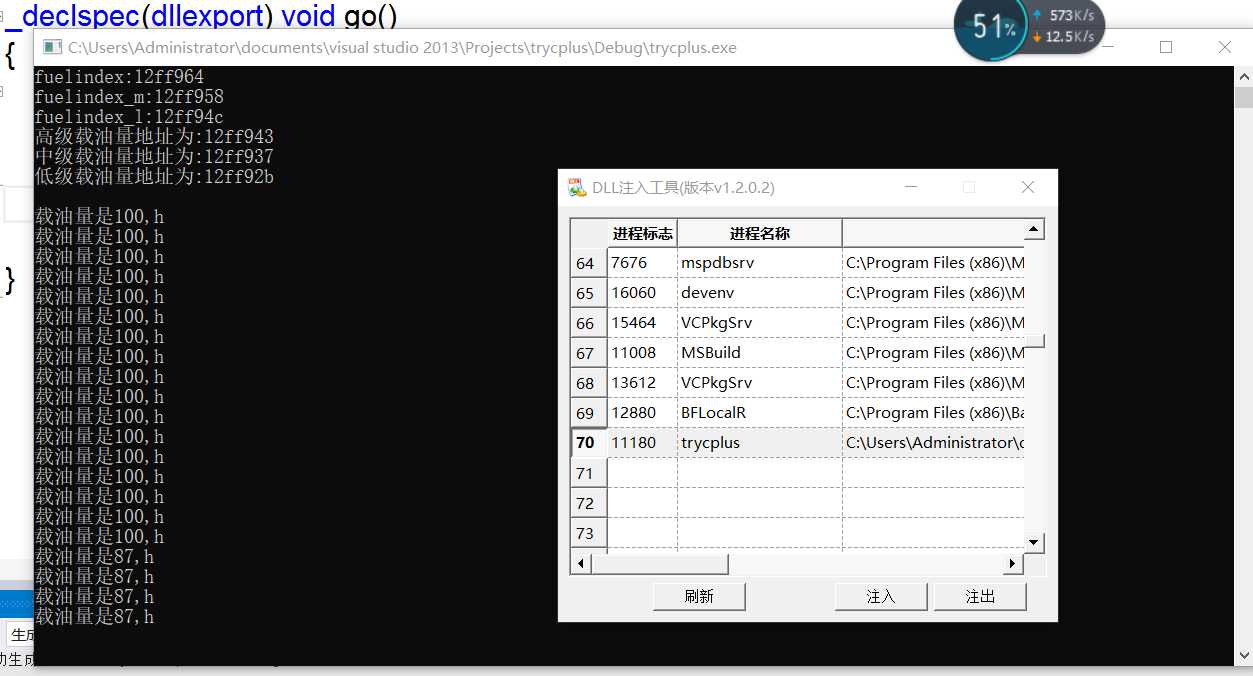
Task: Click the console window scrollbar thumb
Action: [x=1243, y=97]
